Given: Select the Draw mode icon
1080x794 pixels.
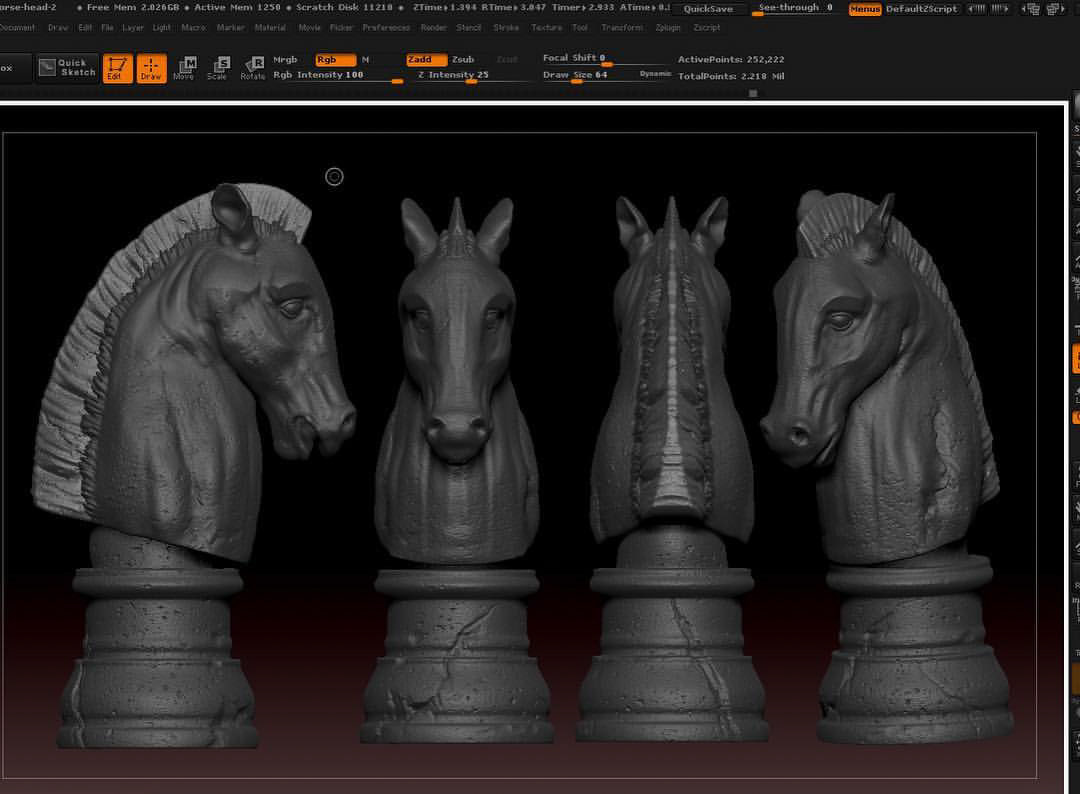Looking at the screenshot, I should tap(152, 68).
